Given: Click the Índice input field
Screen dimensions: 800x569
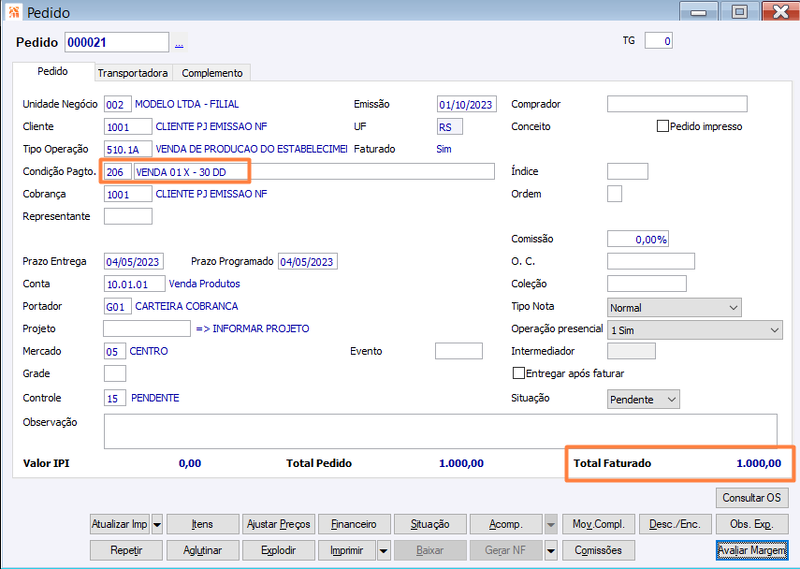Looking at the screenshot, I should (x=628, y=171).
